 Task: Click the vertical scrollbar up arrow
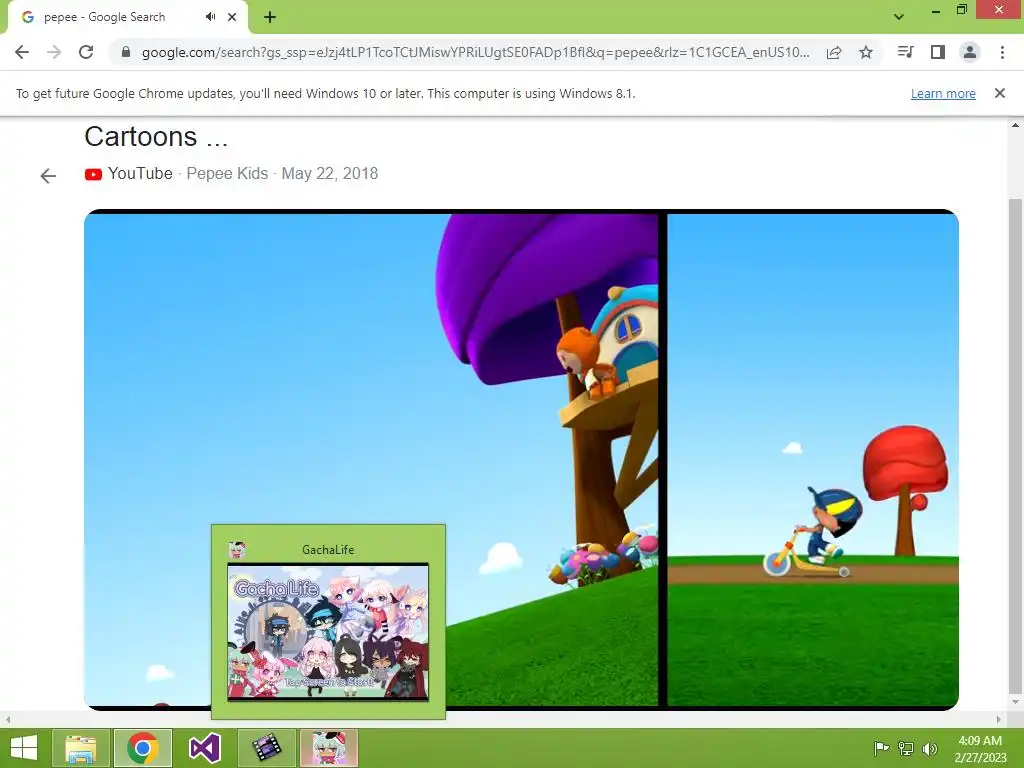pos(1015,125)
